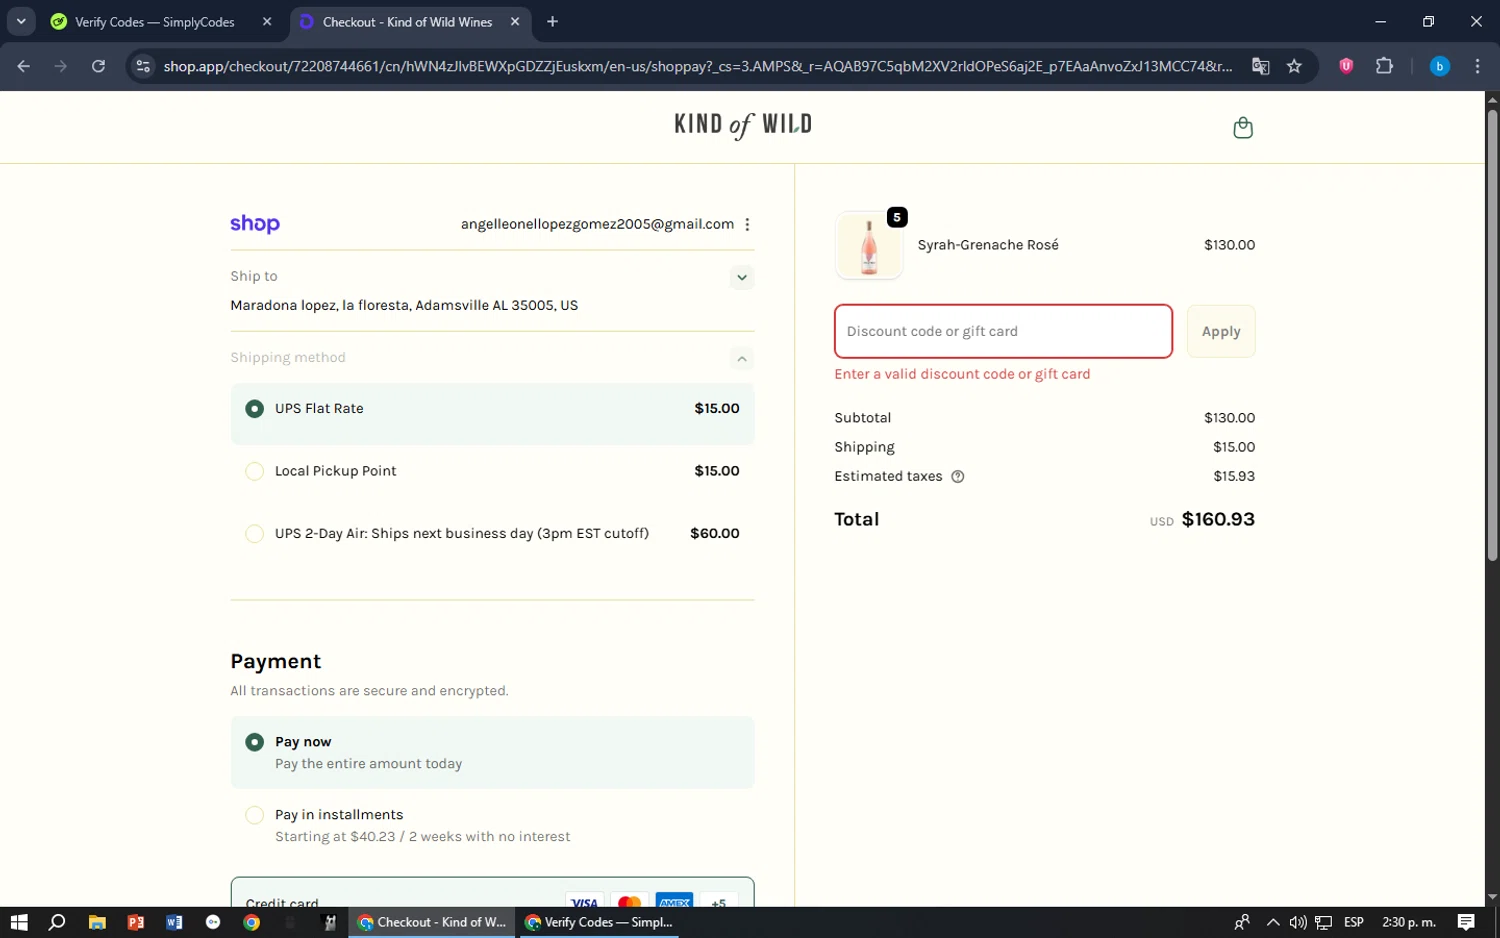Click the invalid discount code error message
1500x938 pixels.
[962, 374]
